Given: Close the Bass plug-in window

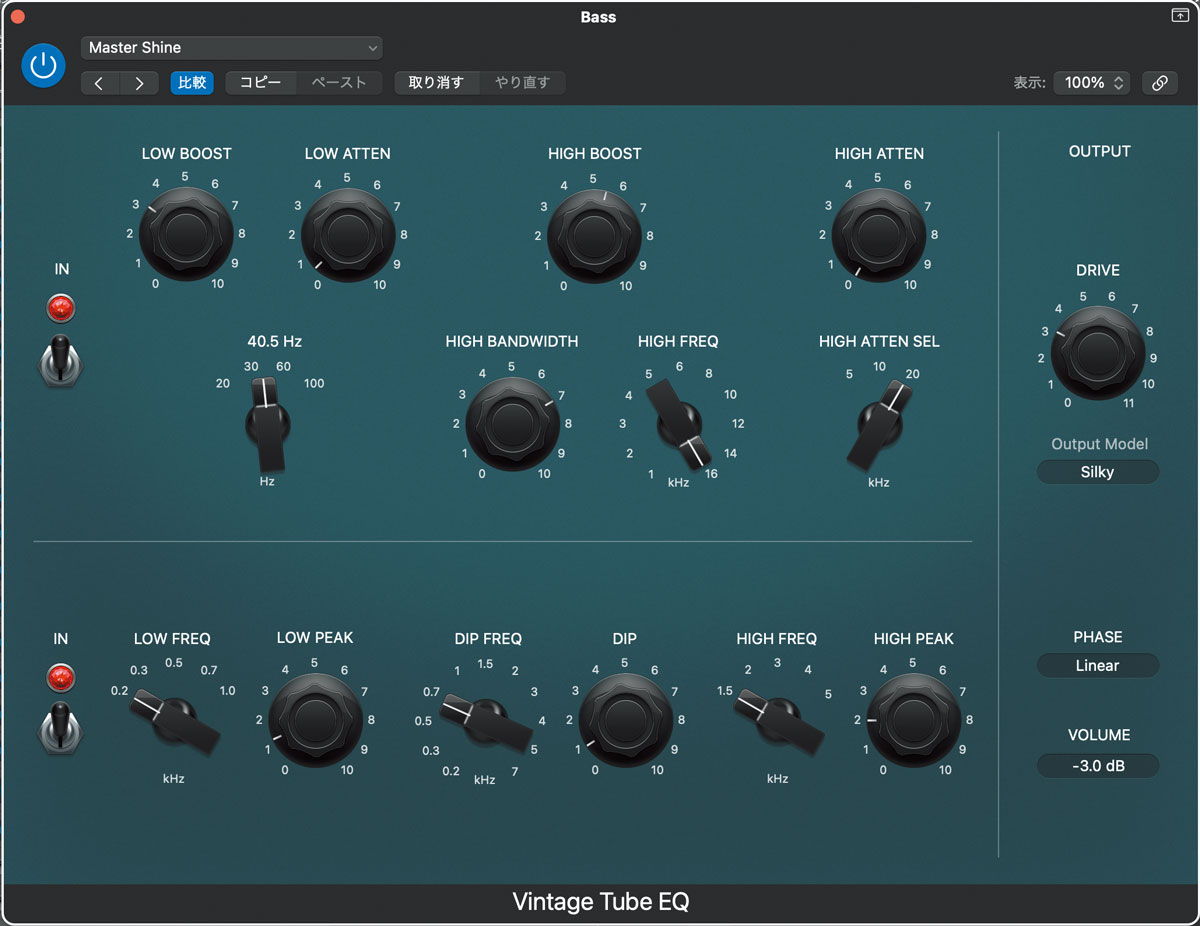Looking at the screenshot, I should click(x=17, y=17).
